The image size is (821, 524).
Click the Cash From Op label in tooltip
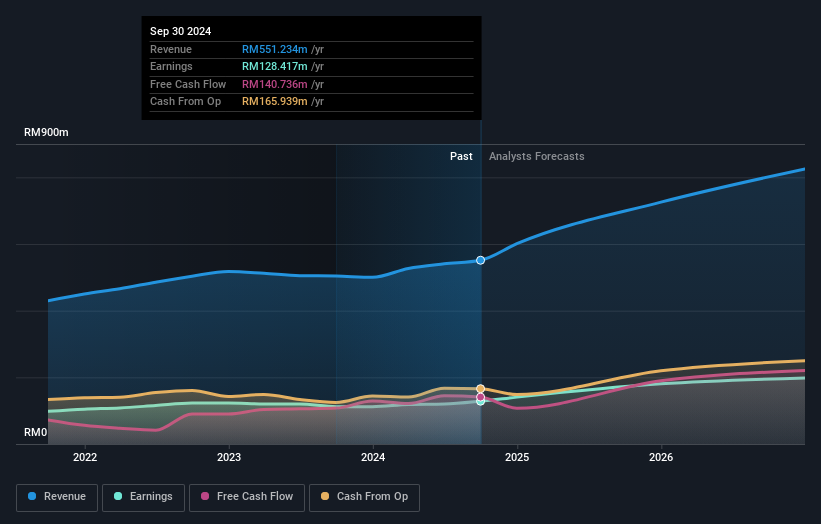click(x=185, y=102)
